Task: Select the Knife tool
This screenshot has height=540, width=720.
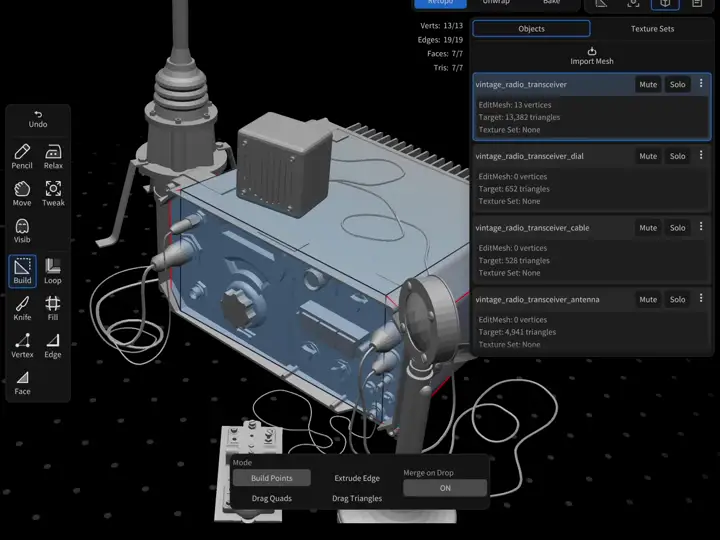Action: 22,309
